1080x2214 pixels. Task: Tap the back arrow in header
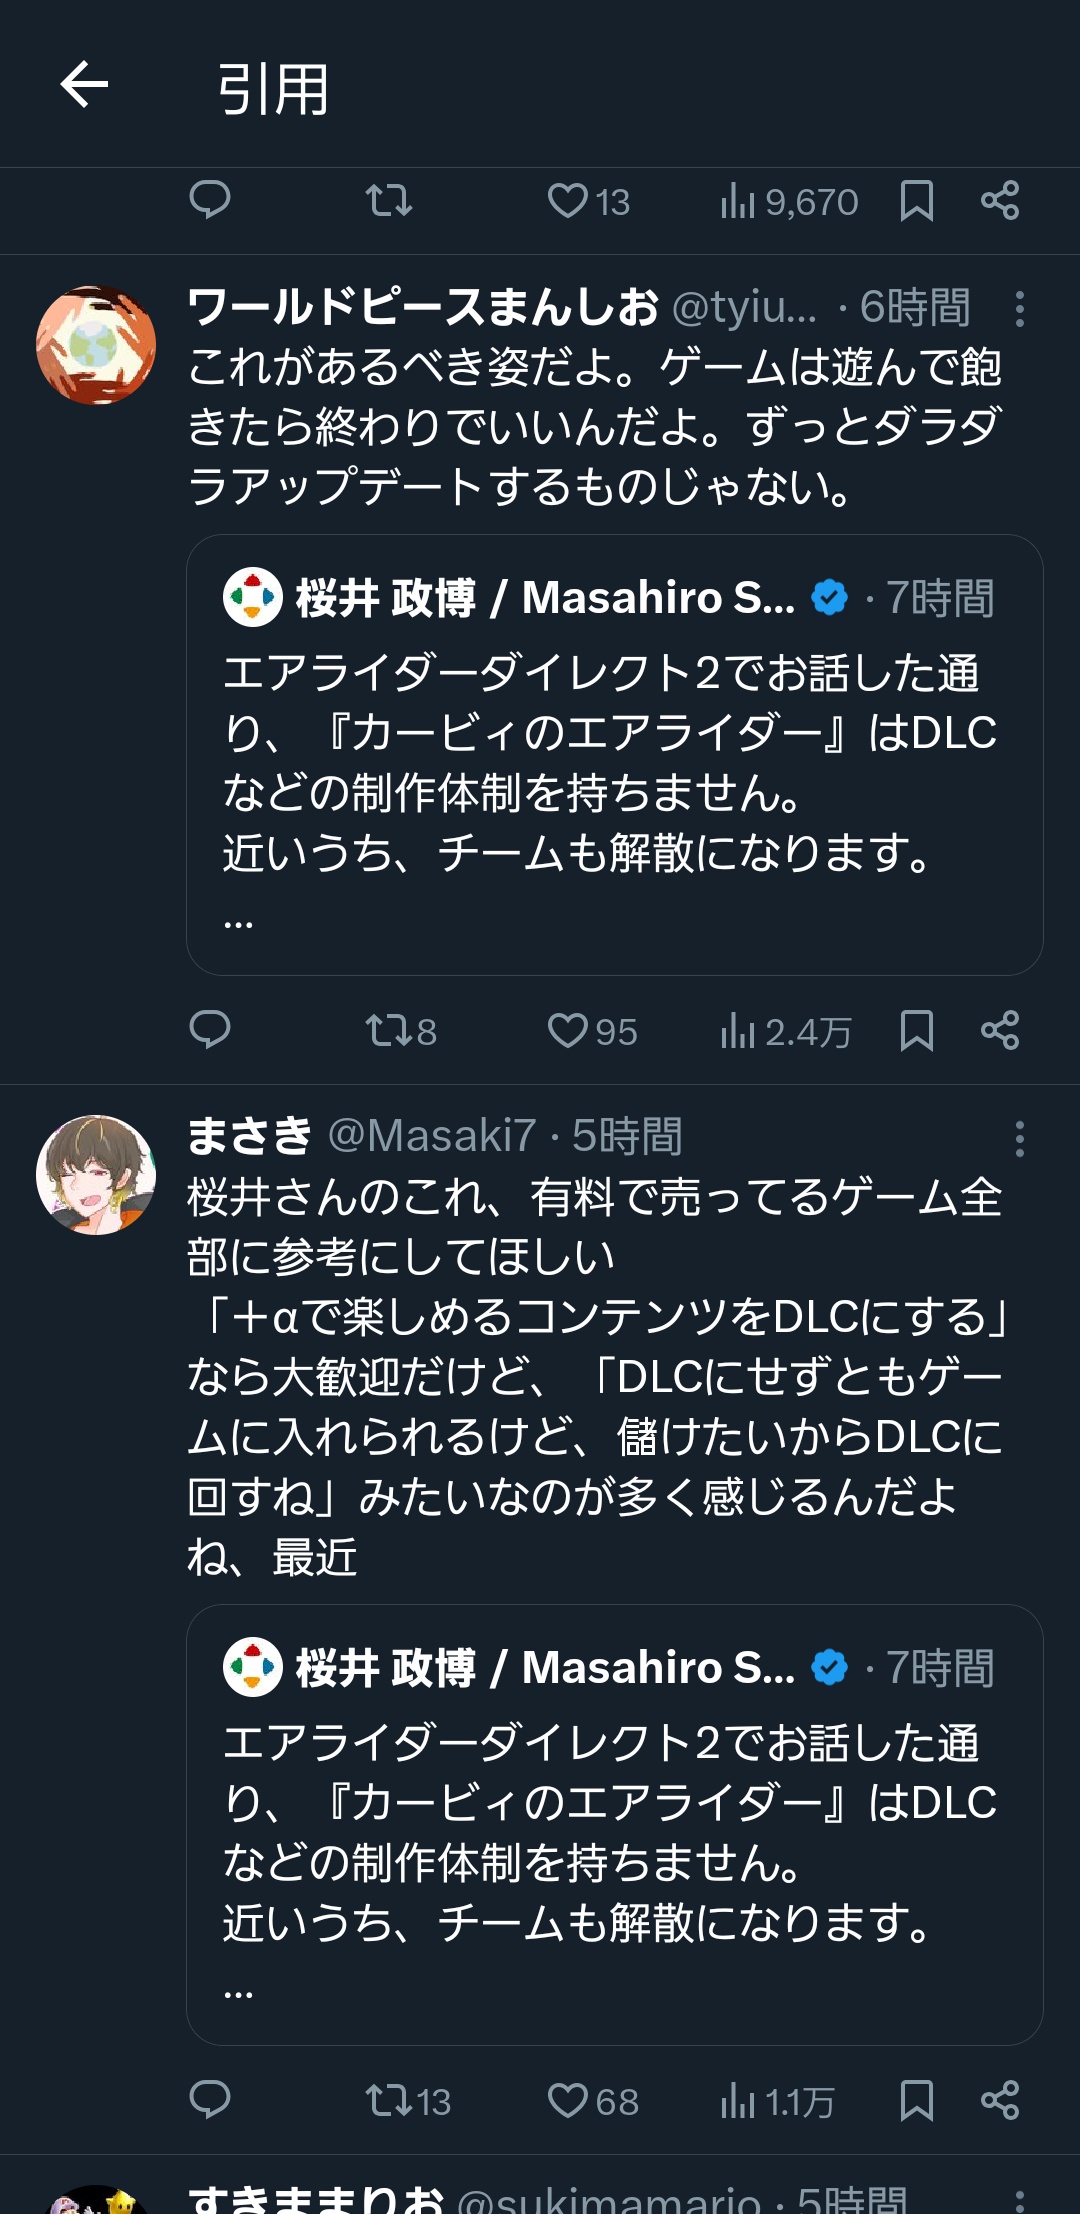[x=84, y=84]
